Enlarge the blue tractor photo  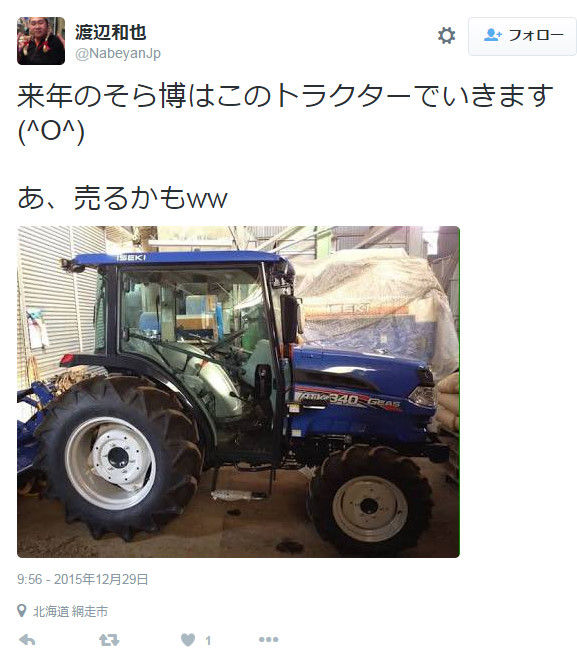(238, 392)
